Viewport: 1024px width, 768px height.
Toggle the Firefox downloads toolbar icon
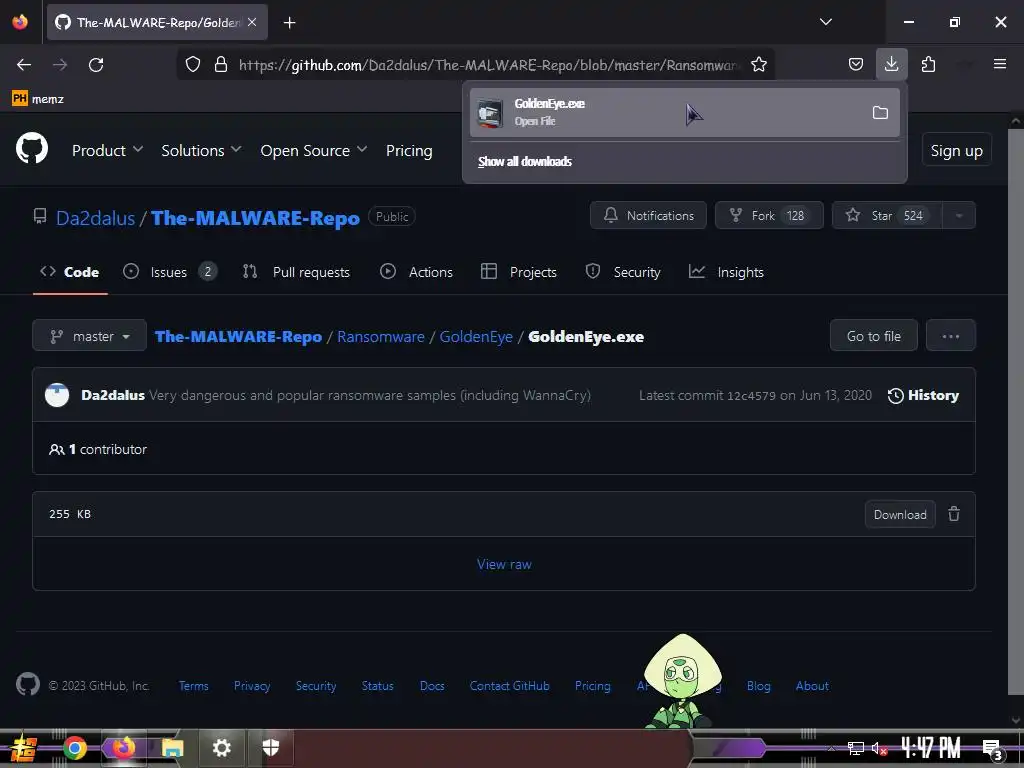pyautogui.click(x=891, y=64)
